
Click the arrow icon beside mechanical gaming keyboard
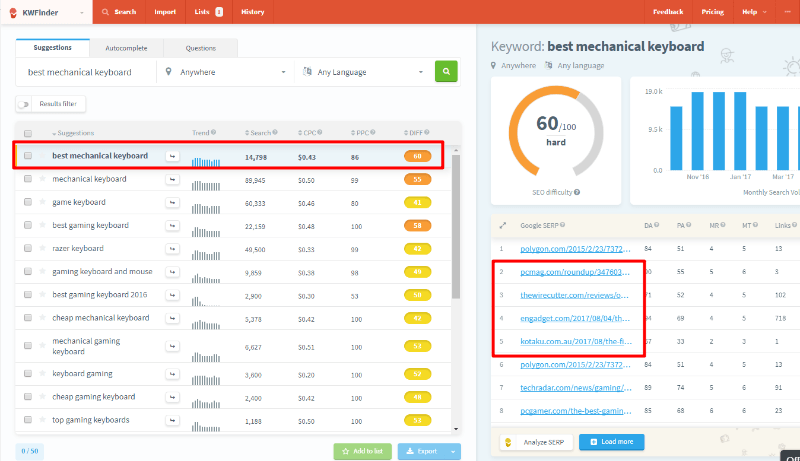pos(172,346)
